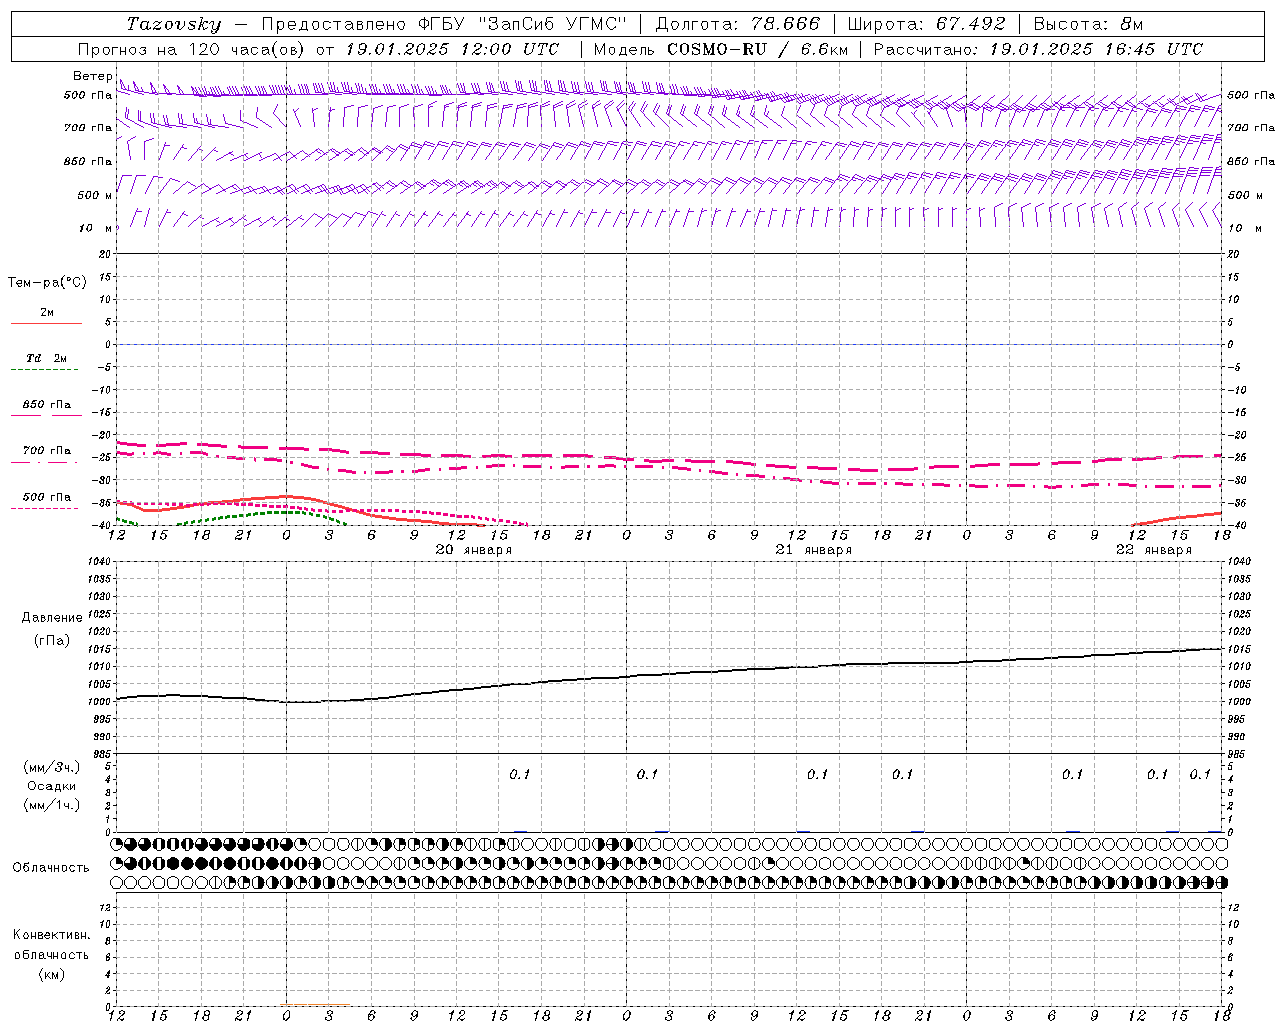
Task: Click the "Давление" pressure panel label
Action: click(x=51, y=618)
